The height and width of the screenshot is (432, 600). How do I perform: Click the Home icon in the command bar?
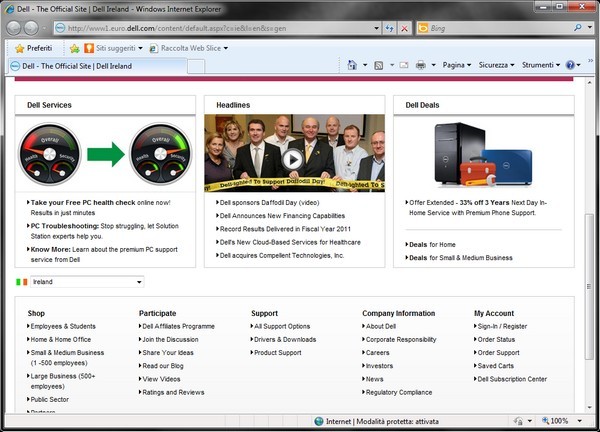pos(352,65)
